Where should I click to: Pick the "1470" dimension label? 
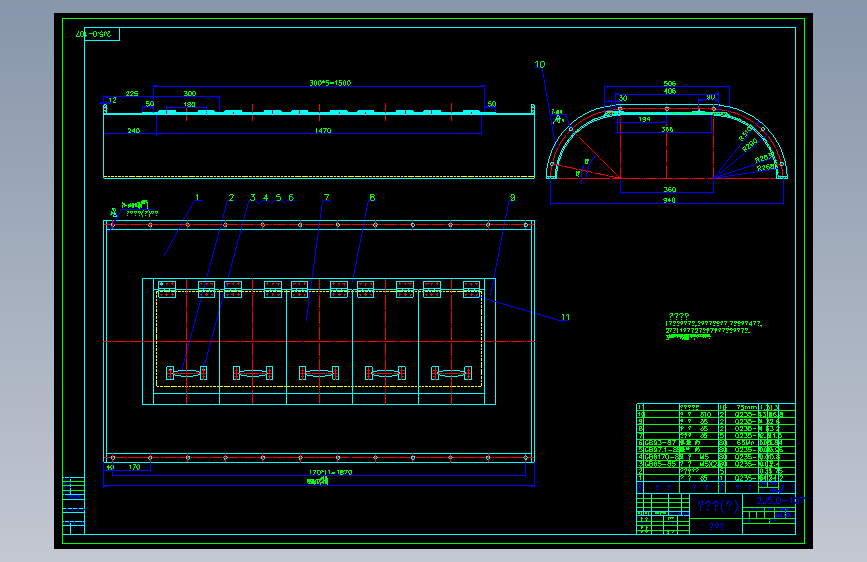(323, 131)
